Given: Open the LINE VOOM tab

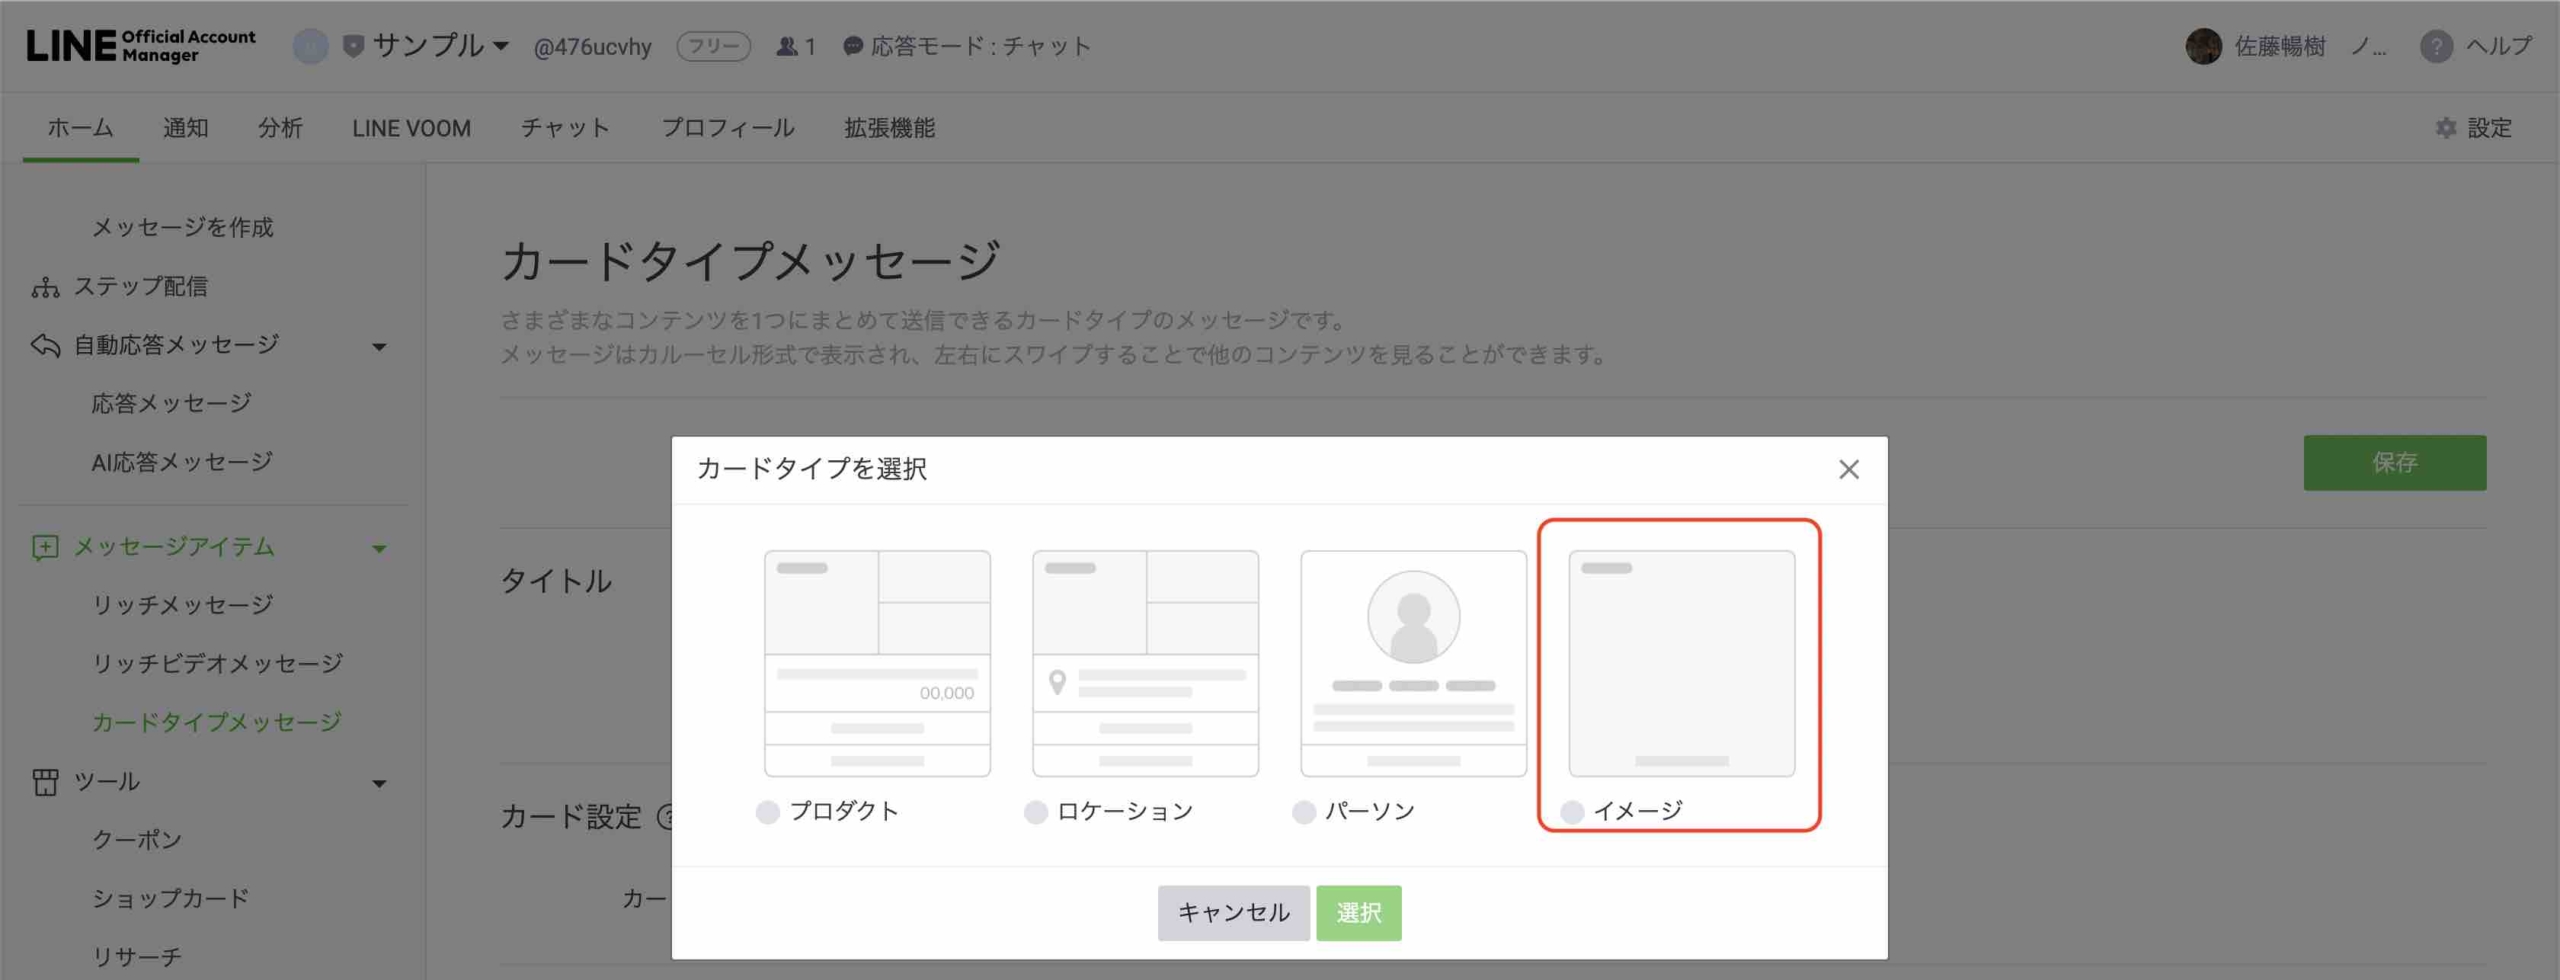Looking at the screenshot, I should (411, 128).
